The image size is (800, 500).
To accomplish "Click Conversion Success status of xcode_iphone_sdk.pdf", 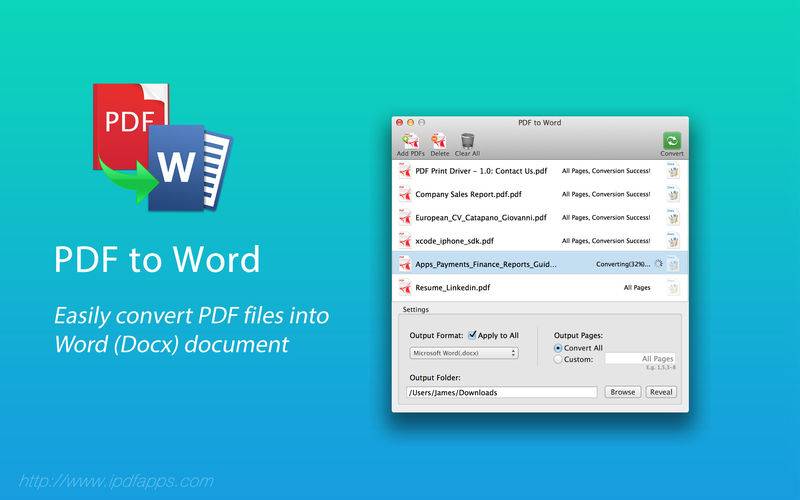I will pos(606,241).
